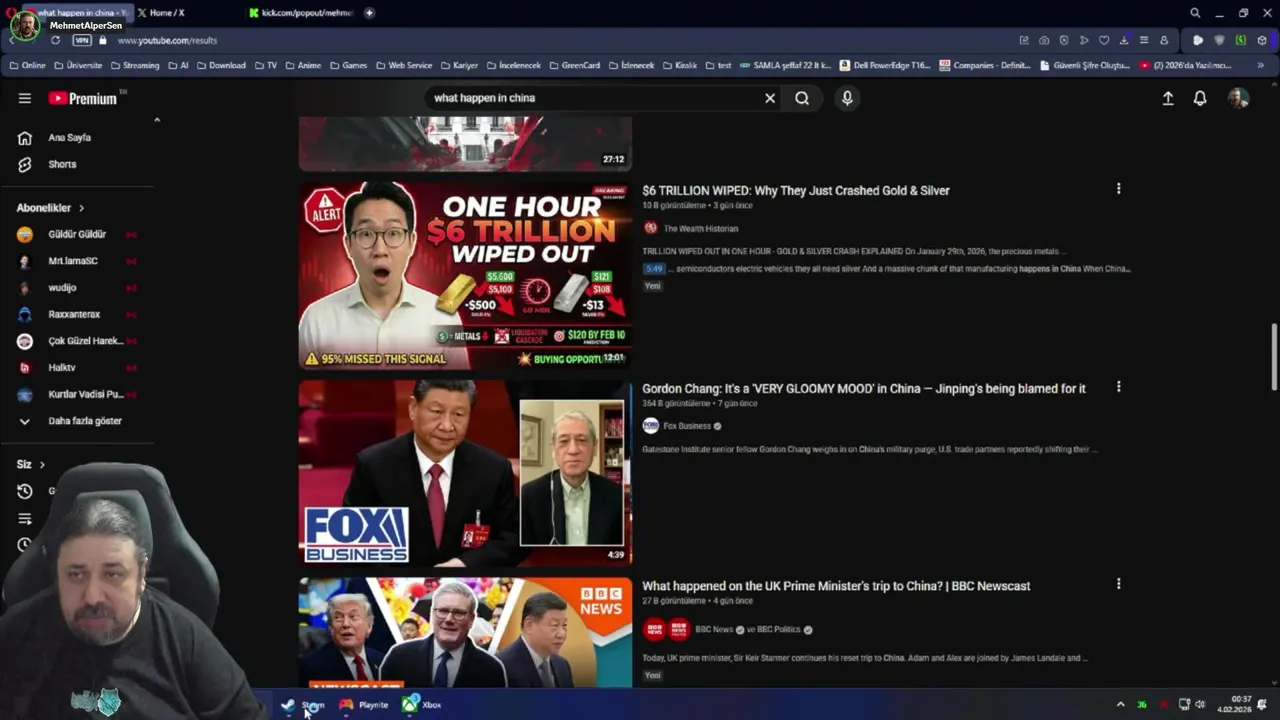Screen dimensions: 1280x720
Task: Open the Create upload icon
Action: pos(1168,98)
